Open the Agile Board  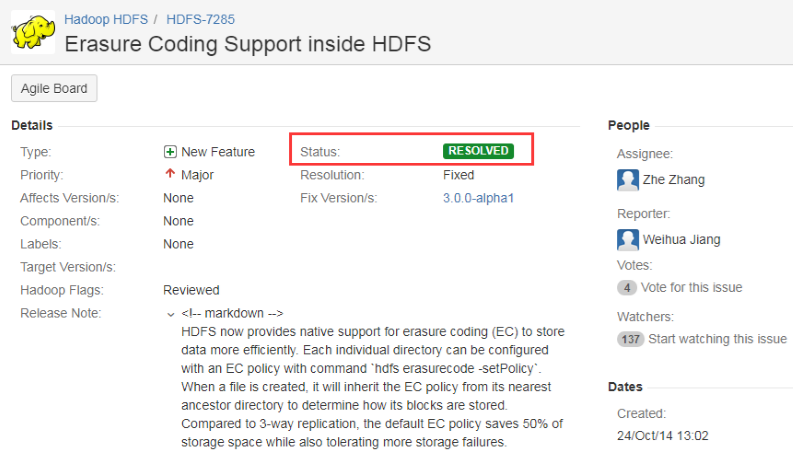pos(54,88)
